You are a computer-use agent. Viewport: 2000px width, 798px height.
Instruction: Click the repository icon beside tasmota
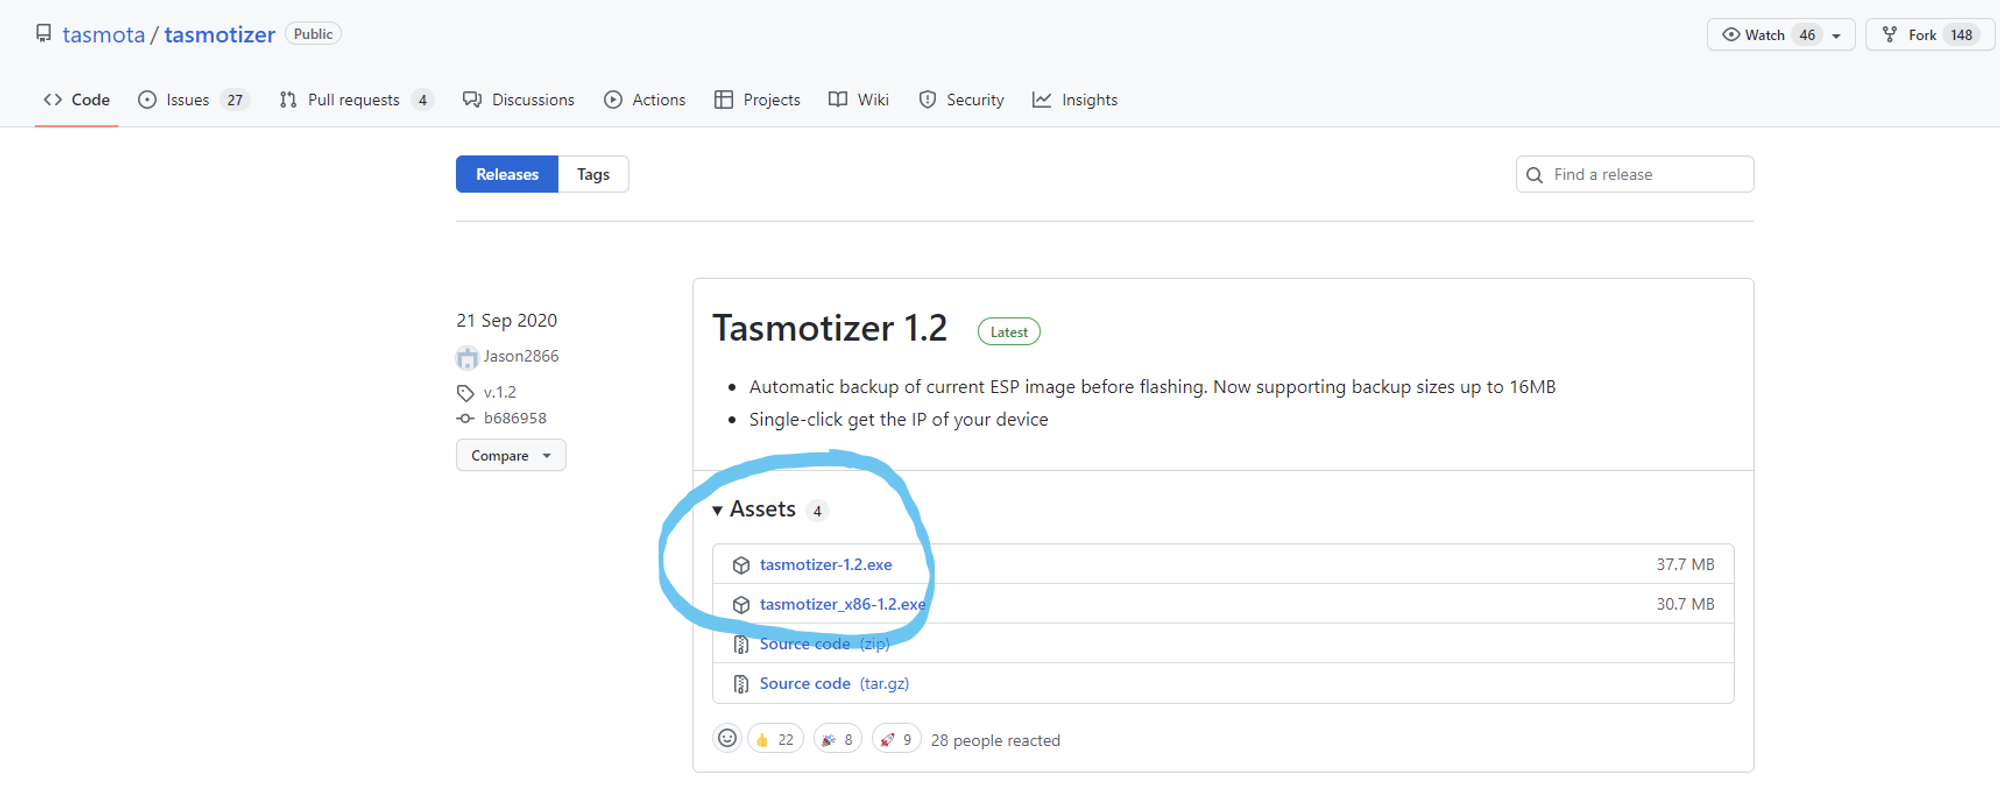(43, 34)
